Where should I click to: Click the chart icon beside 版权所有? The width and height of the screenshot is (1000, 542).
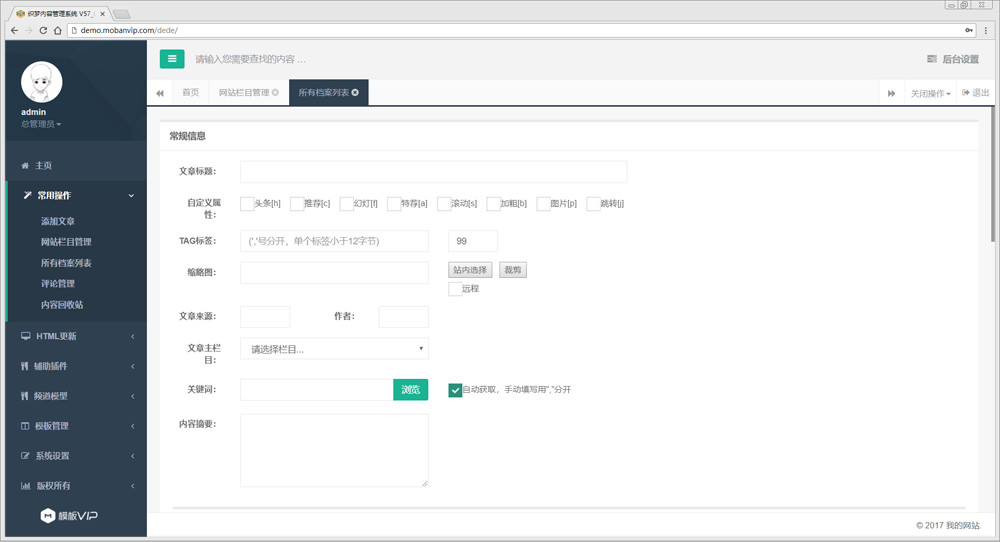(x=26, y=486)
